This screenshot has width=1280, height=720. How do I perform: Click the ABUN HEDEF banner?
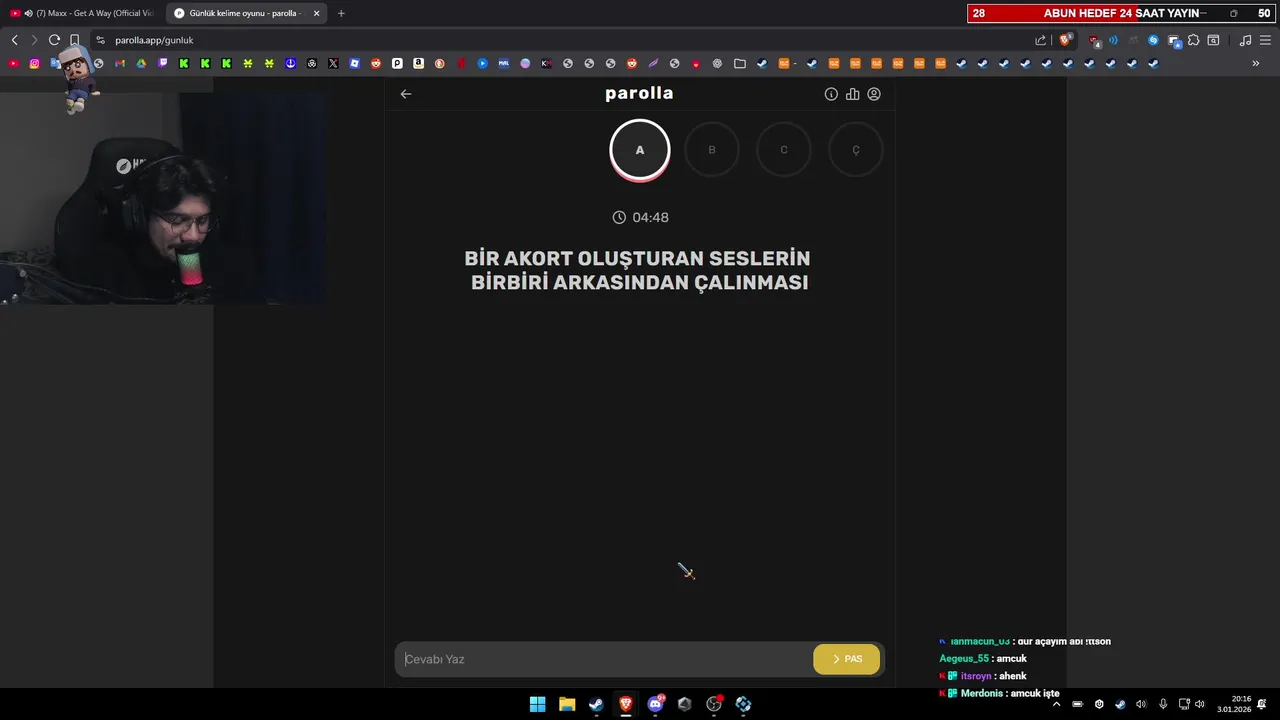[1121, 13]
